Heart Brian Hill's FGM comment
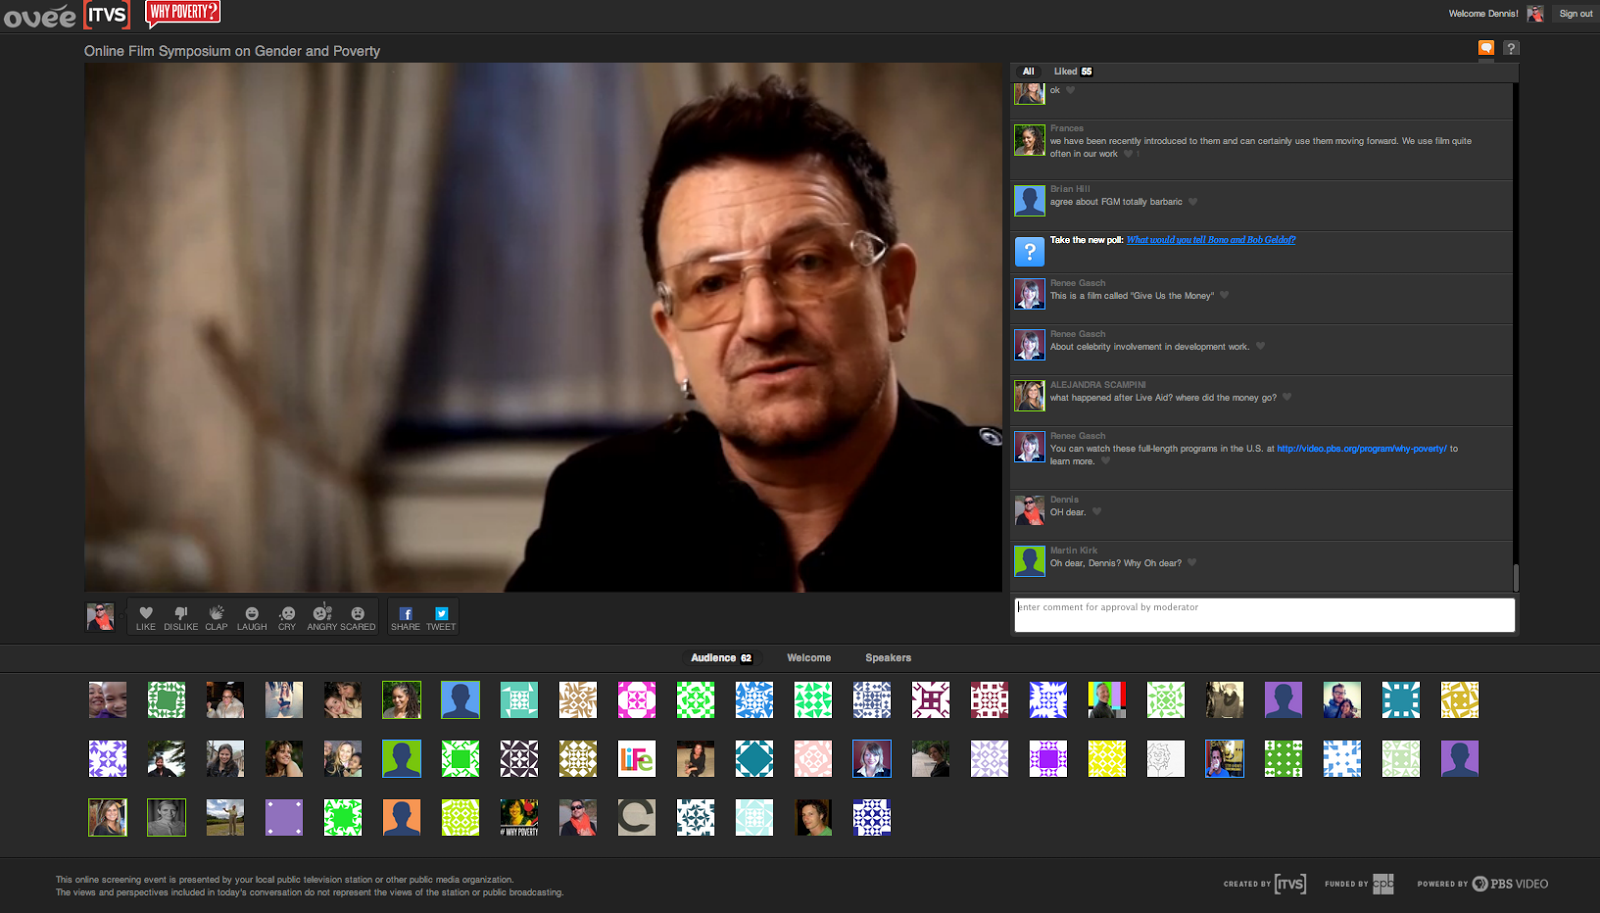The image size is (1600, 913). tap(1193, 202)
